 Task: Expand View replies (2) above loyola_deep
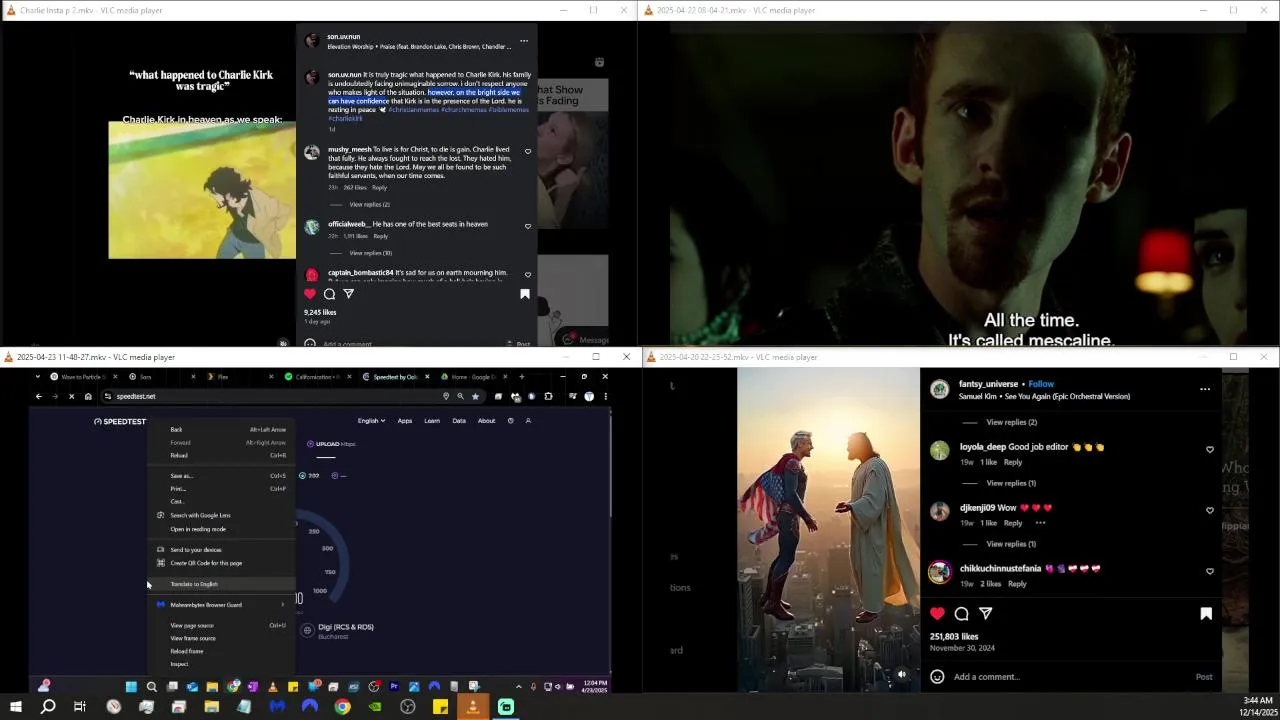[1011, 422]
